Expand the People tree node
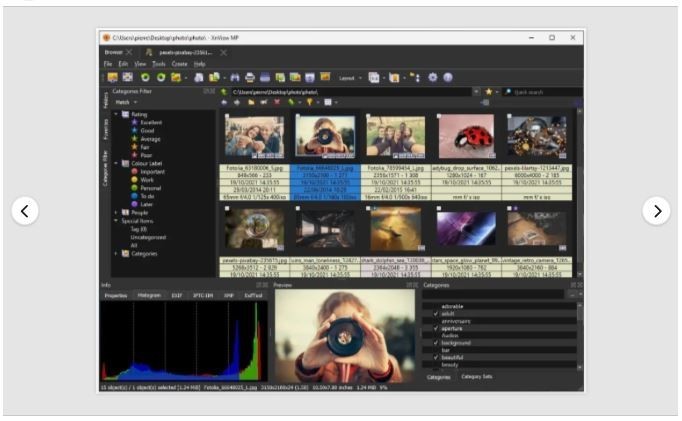 [116, 213]
